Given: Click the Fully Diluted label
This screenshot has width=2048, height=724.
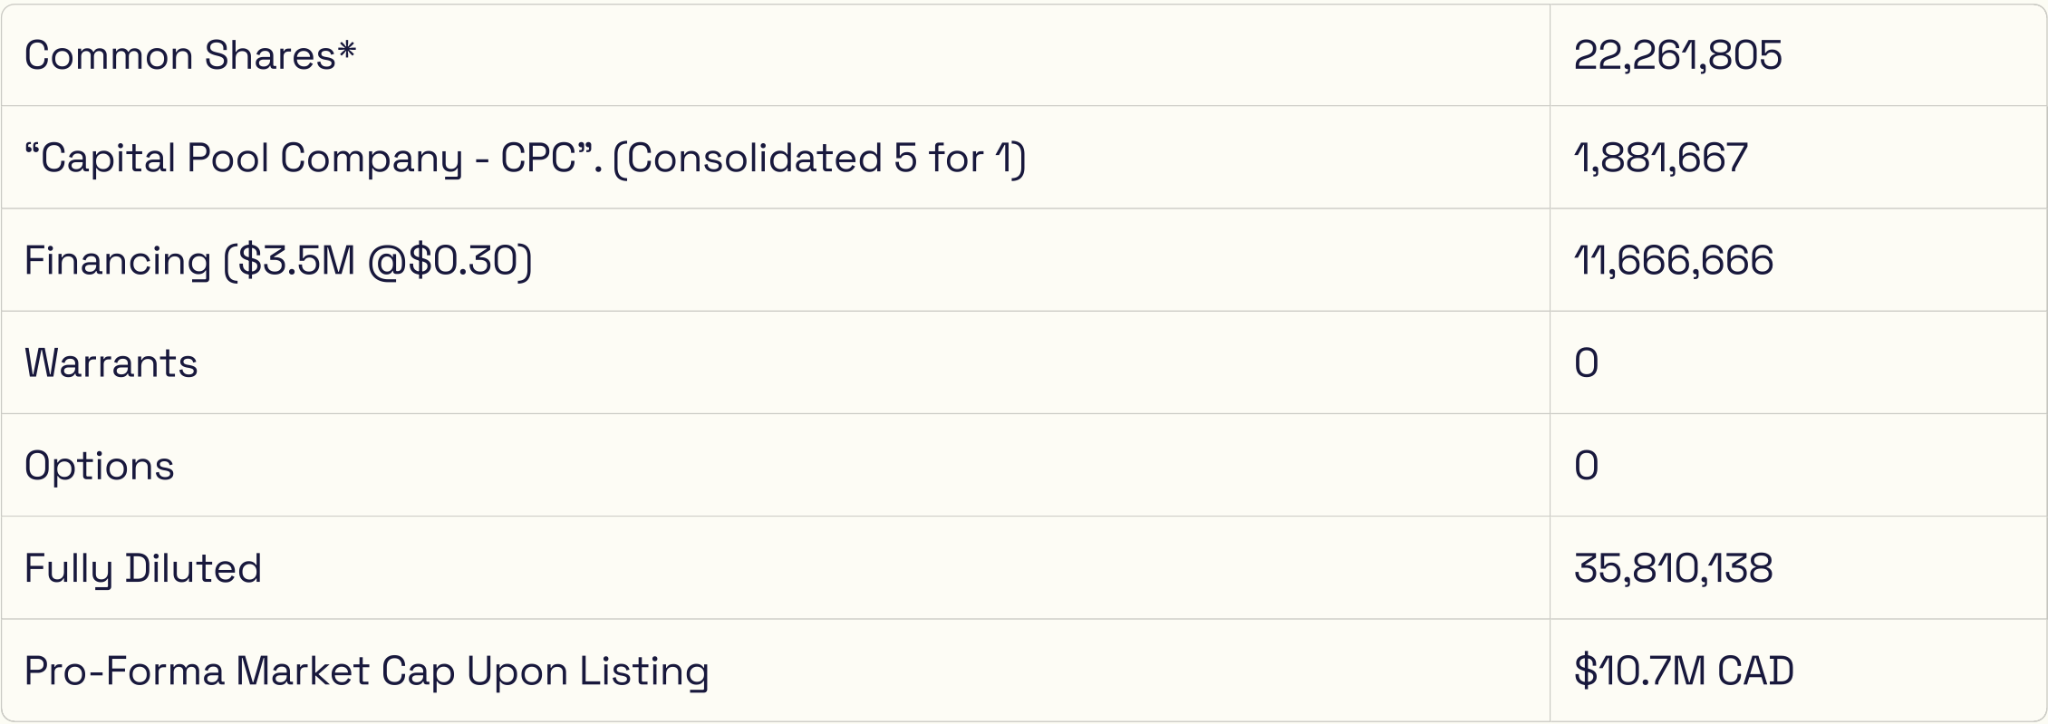Looking at the screenshot, I should click(143, 569).
